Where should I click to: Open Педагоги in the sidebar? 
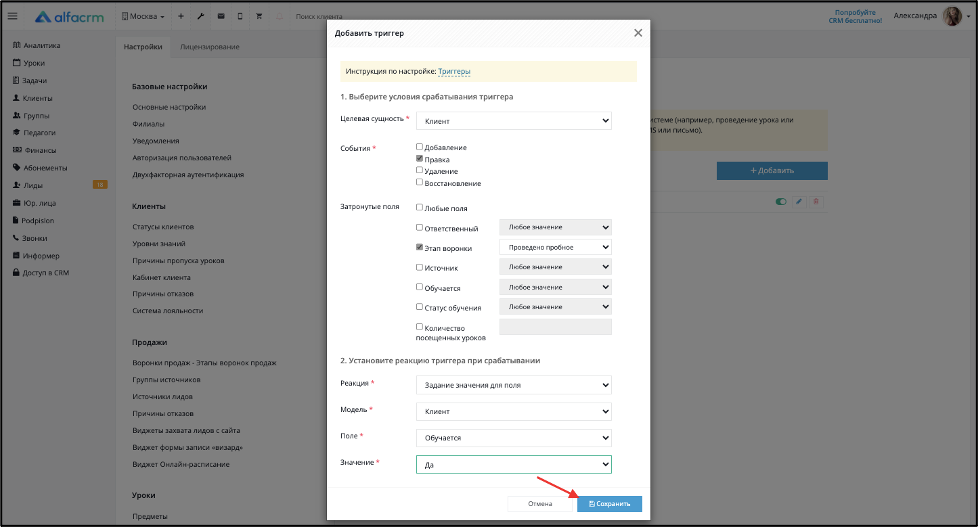[34, 132]
